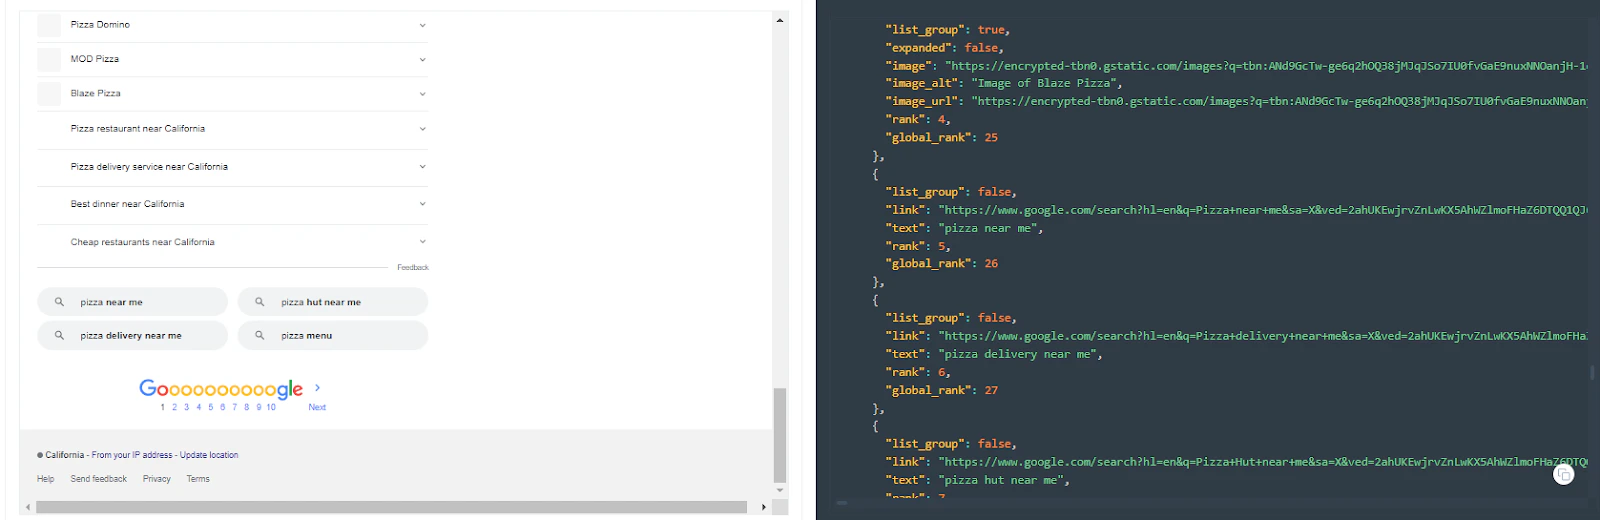
Task: Click the 'Update location' link
Action: point(209,455)
